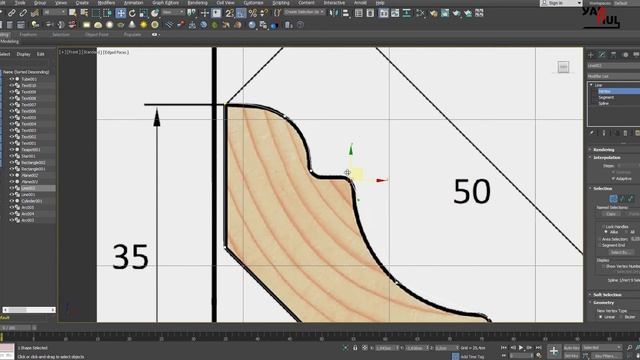Toggle the Show Vertex Numbers checkbox
Screen dimensions: 640x360
coord(603,266)
